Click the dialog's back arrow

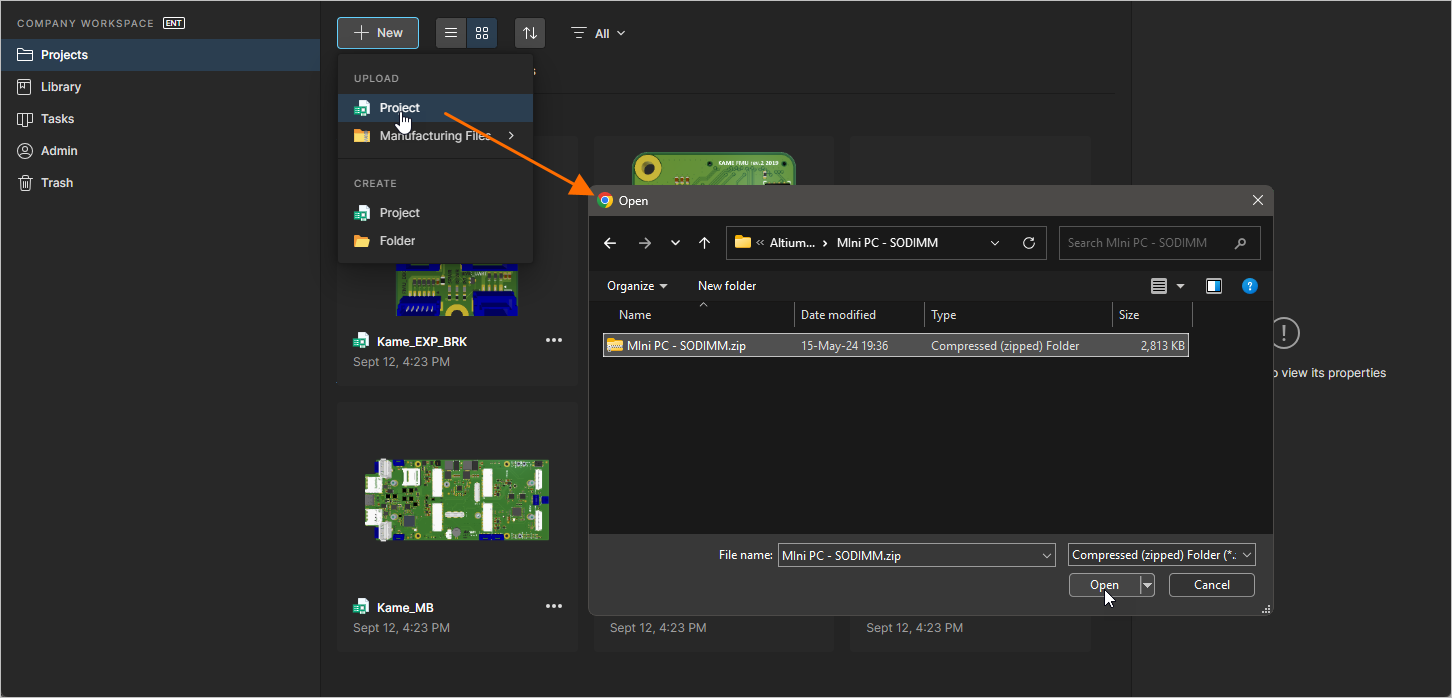coord(610,243)
